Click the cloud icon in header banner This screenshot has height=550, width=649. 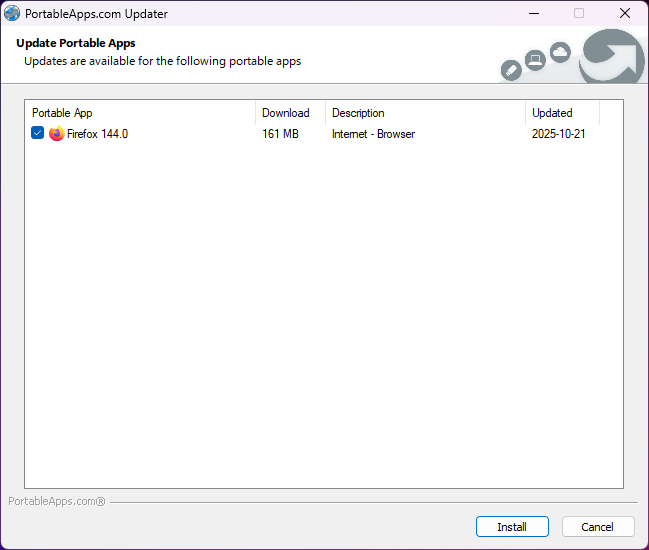tap(560, 51)
